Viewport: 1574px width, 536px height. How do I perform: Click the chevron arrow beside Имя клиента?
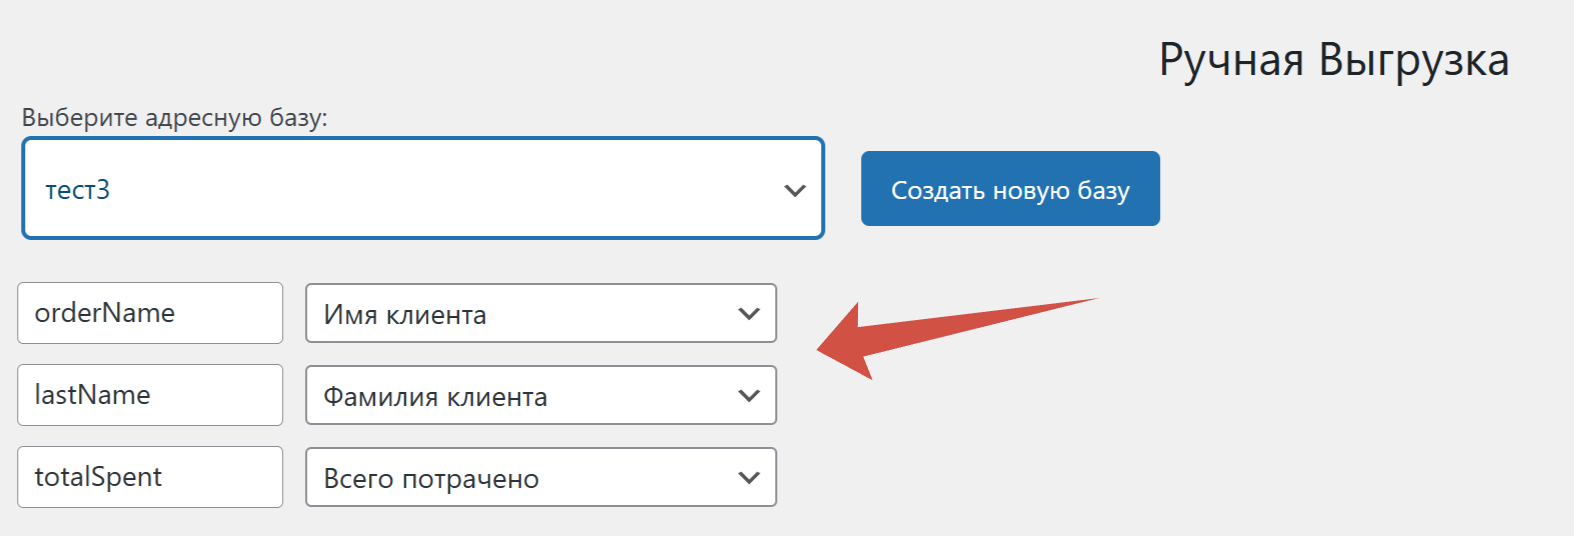pos(749,314)
